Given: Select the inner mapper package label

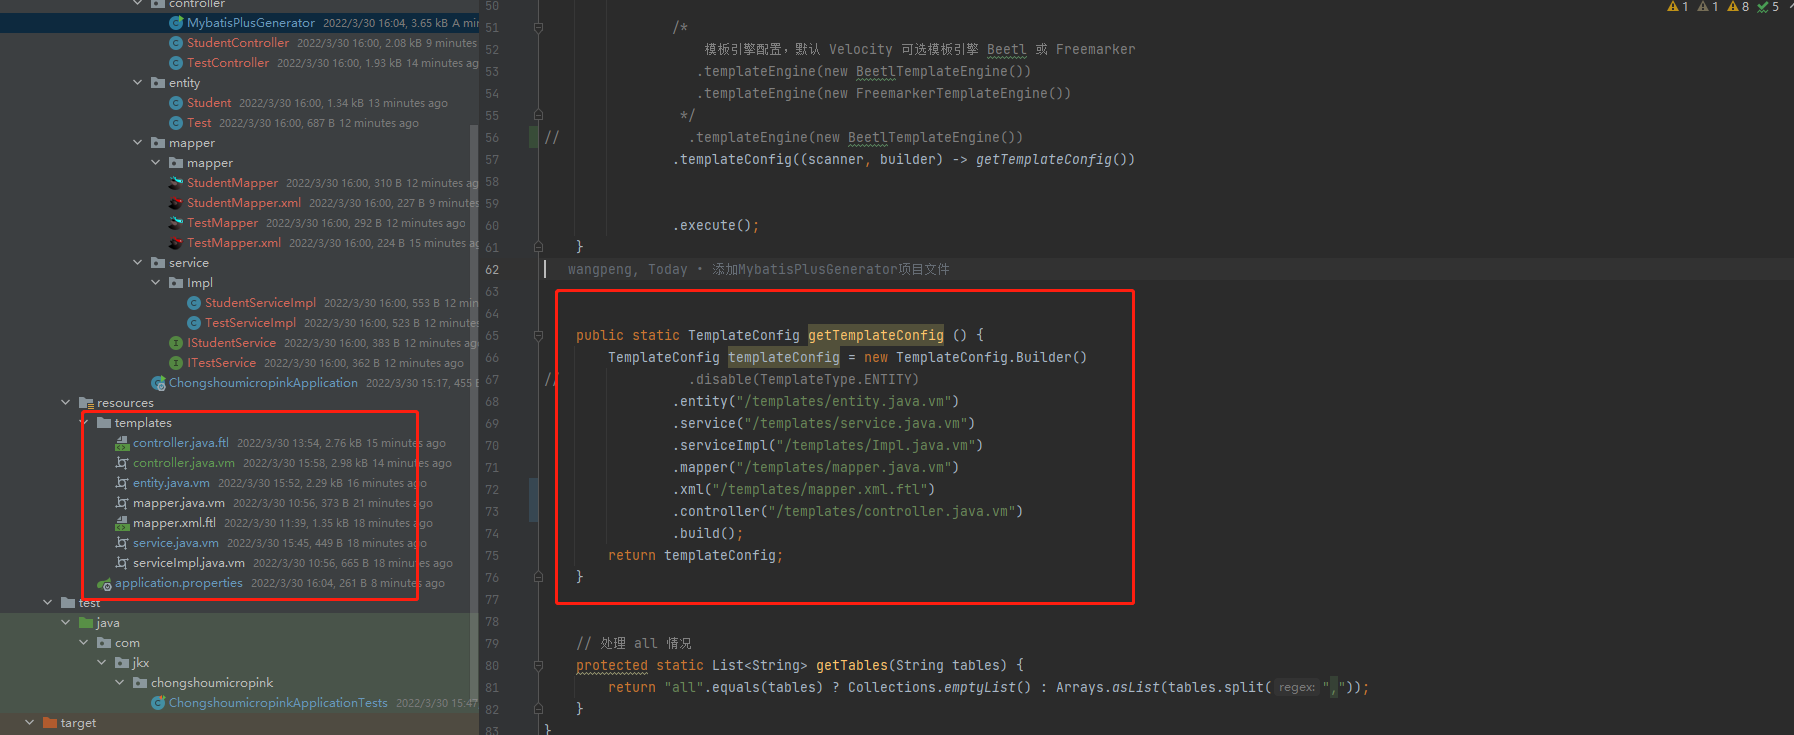Looking at the screenshot, I should point(210,163).
